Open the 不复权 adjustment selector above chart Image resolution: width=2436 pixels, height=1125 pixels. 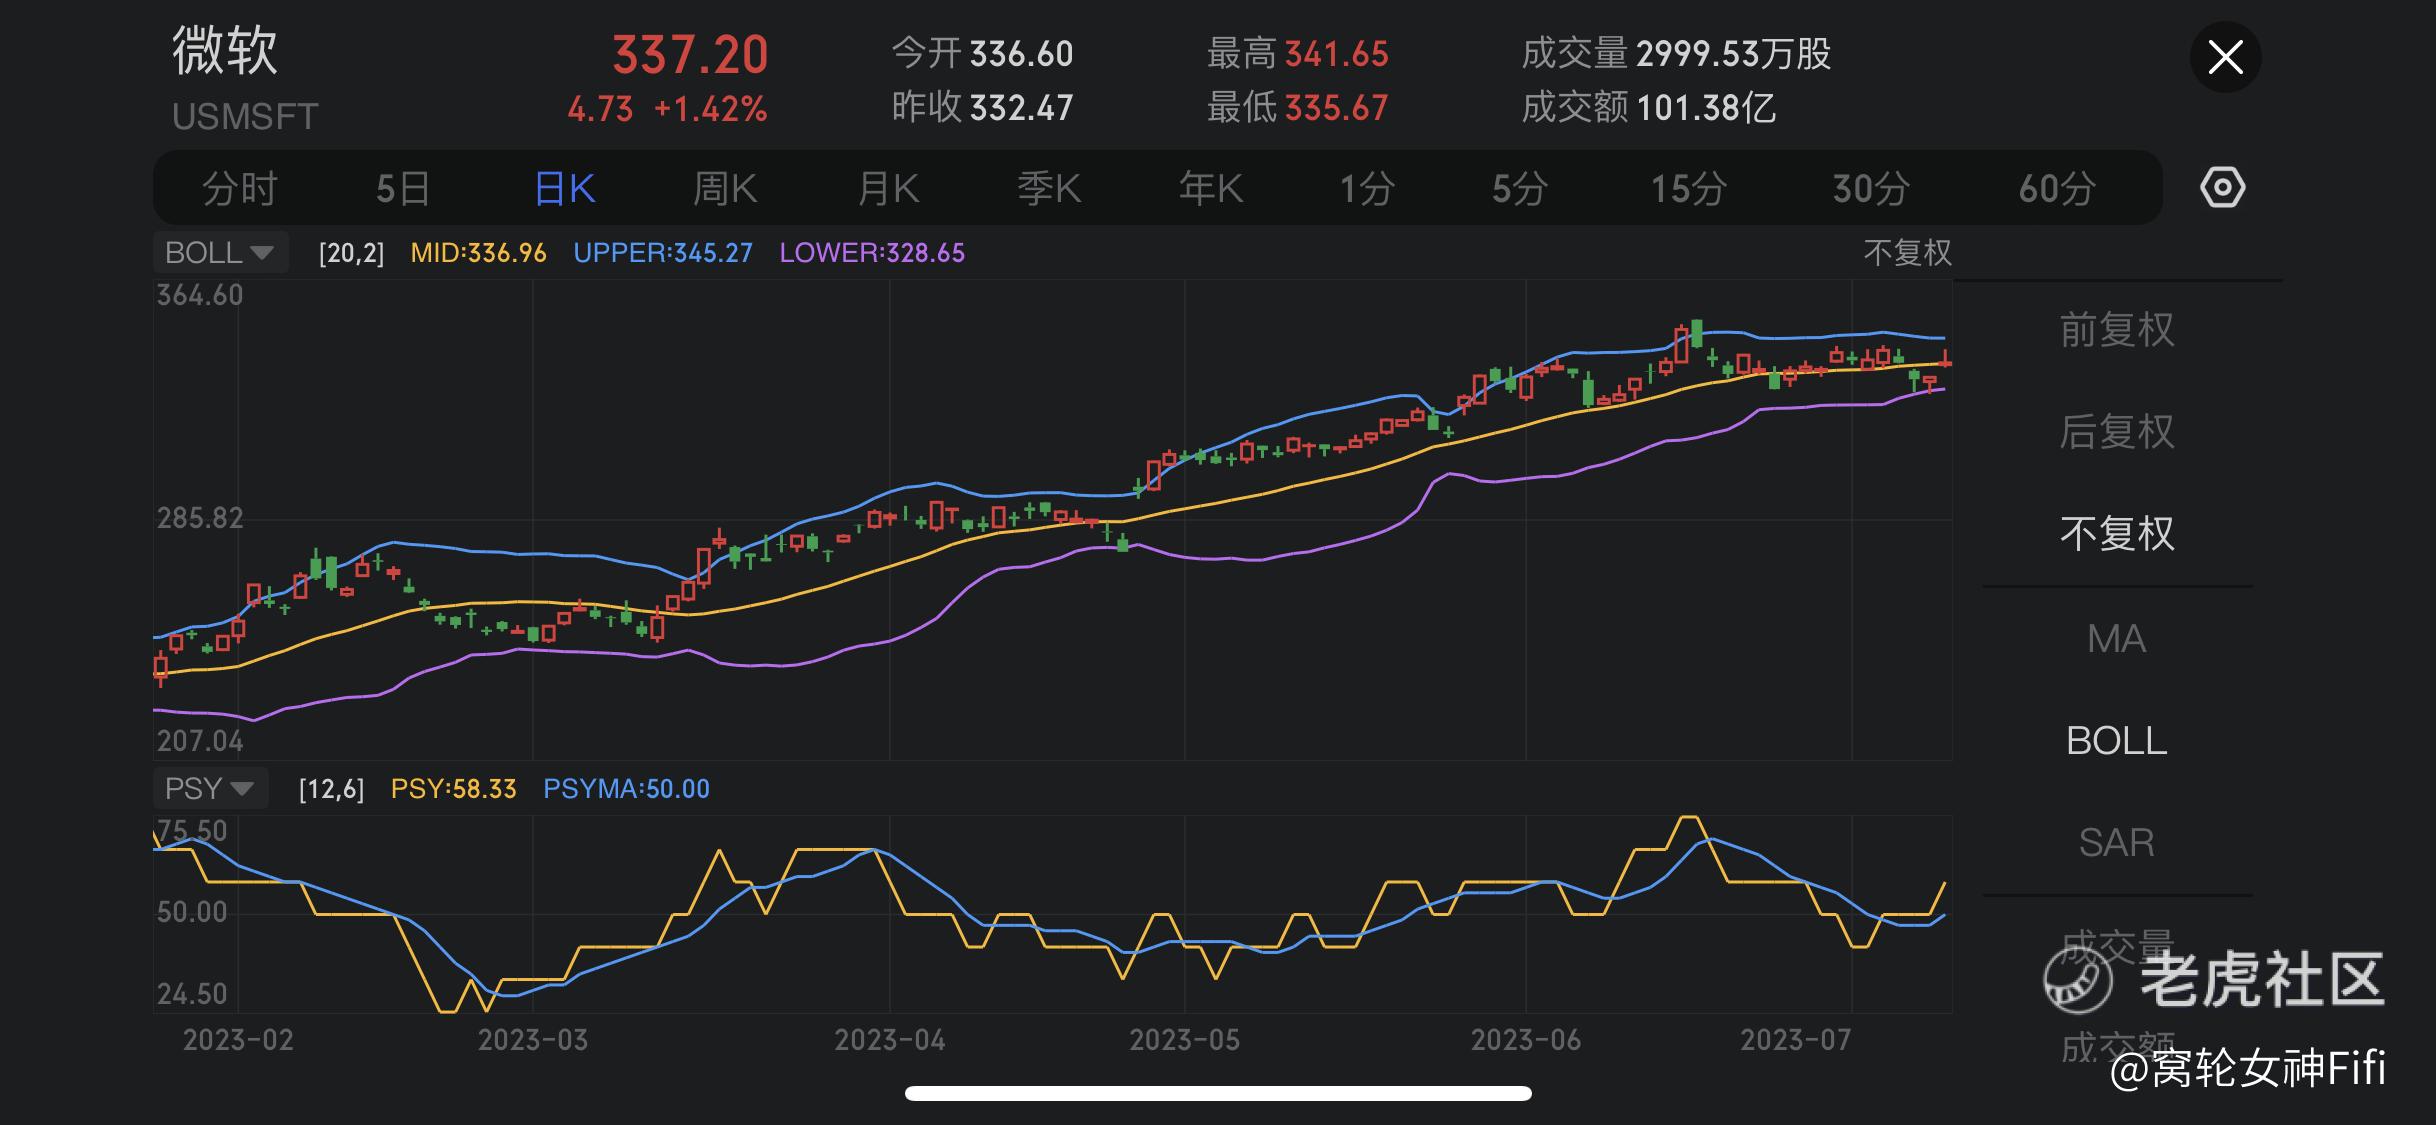[x=1907, y=252]
